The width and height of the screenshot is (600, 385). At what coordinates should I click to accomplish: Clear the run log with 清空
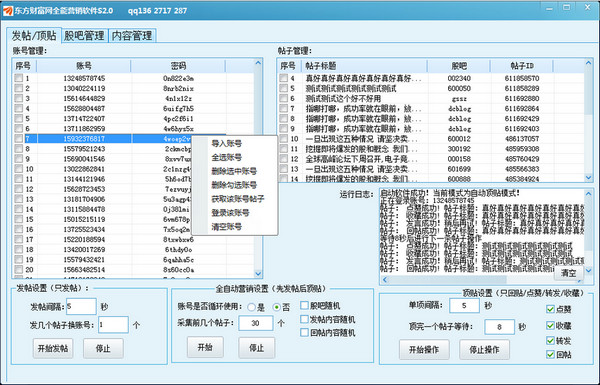click(x=569, y=273)
